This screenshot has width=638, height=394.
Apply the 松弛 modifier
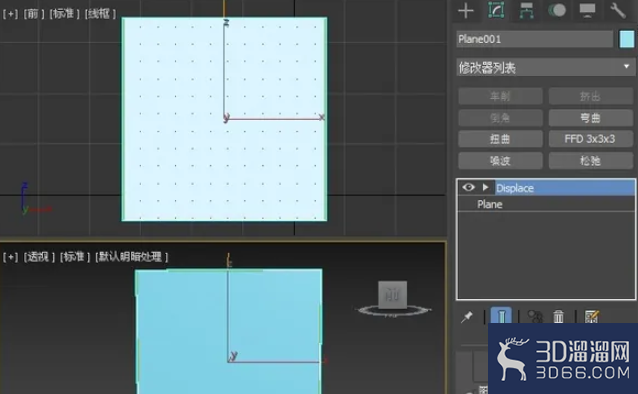click(590, 161)
